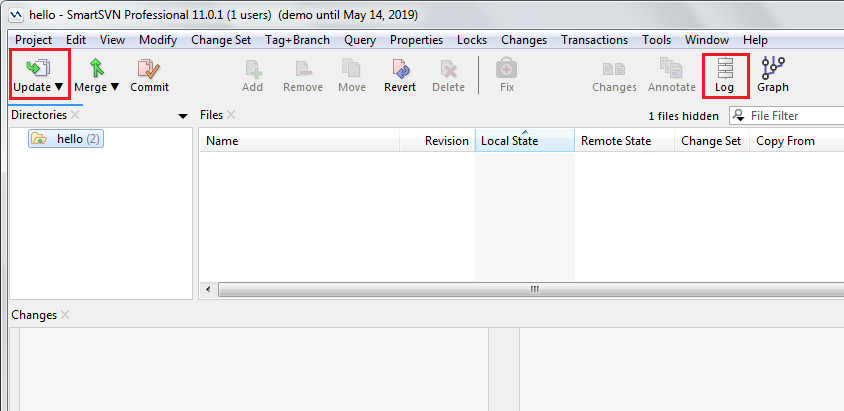Viewport: 844px width, 411px height.
Task: Open the Transactions menu
Action: (x=594, y=40)
